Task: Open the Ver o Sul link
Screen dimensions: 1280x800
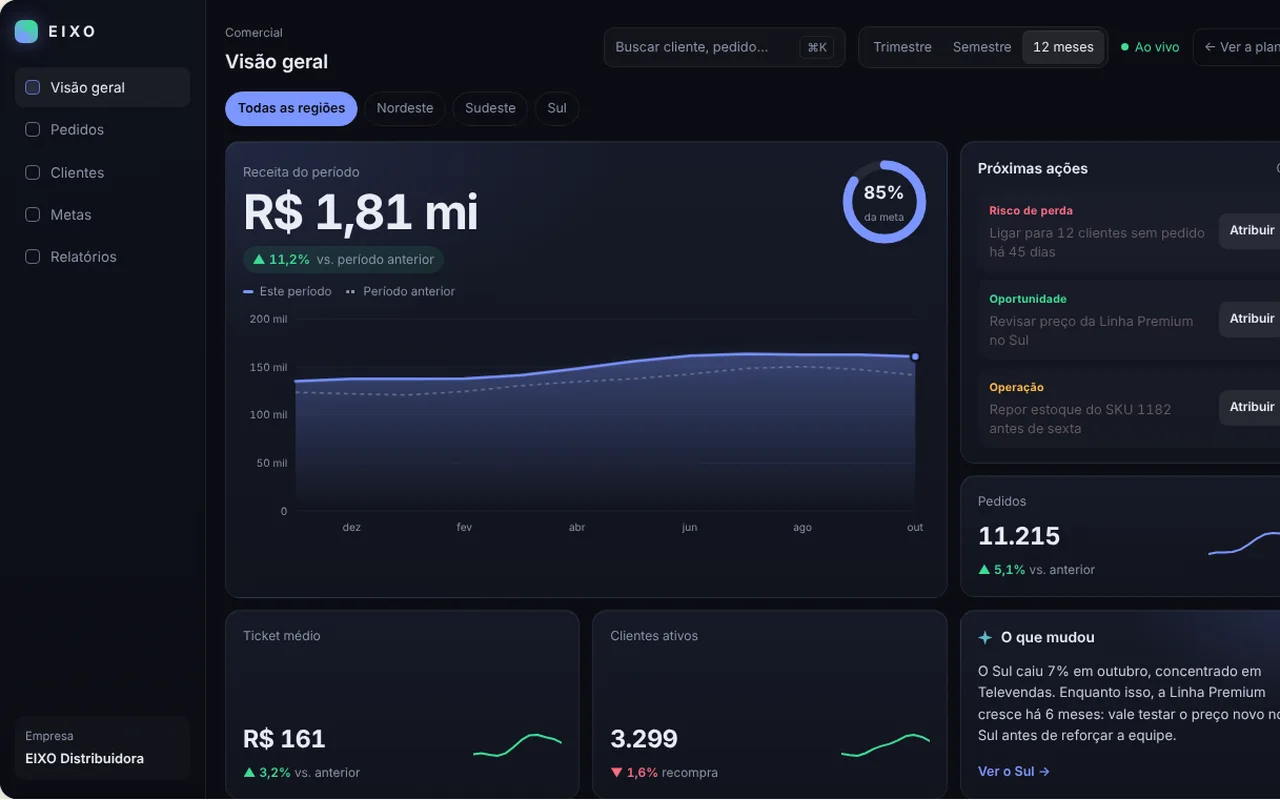Action: (x=1014, y=771)
